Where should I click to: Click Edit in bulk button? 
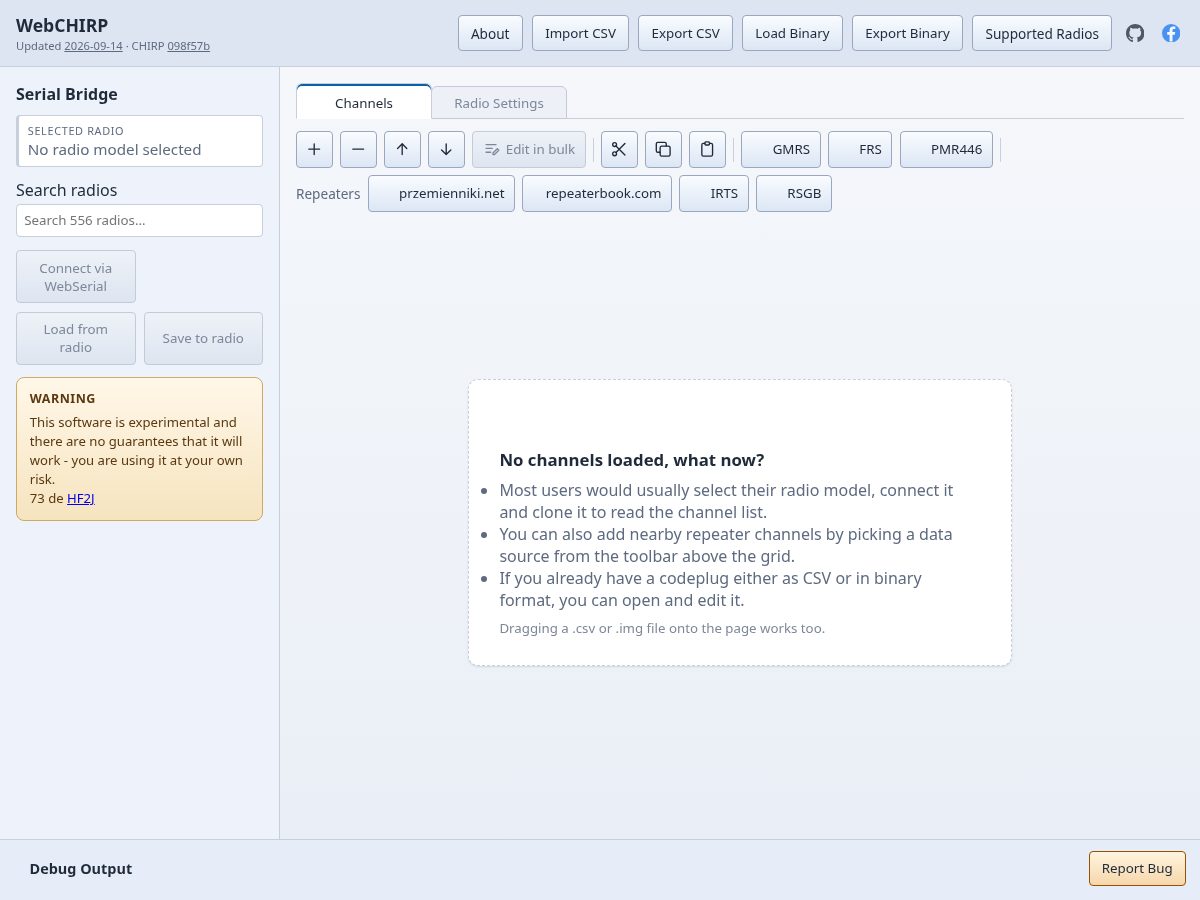[529, 149]
